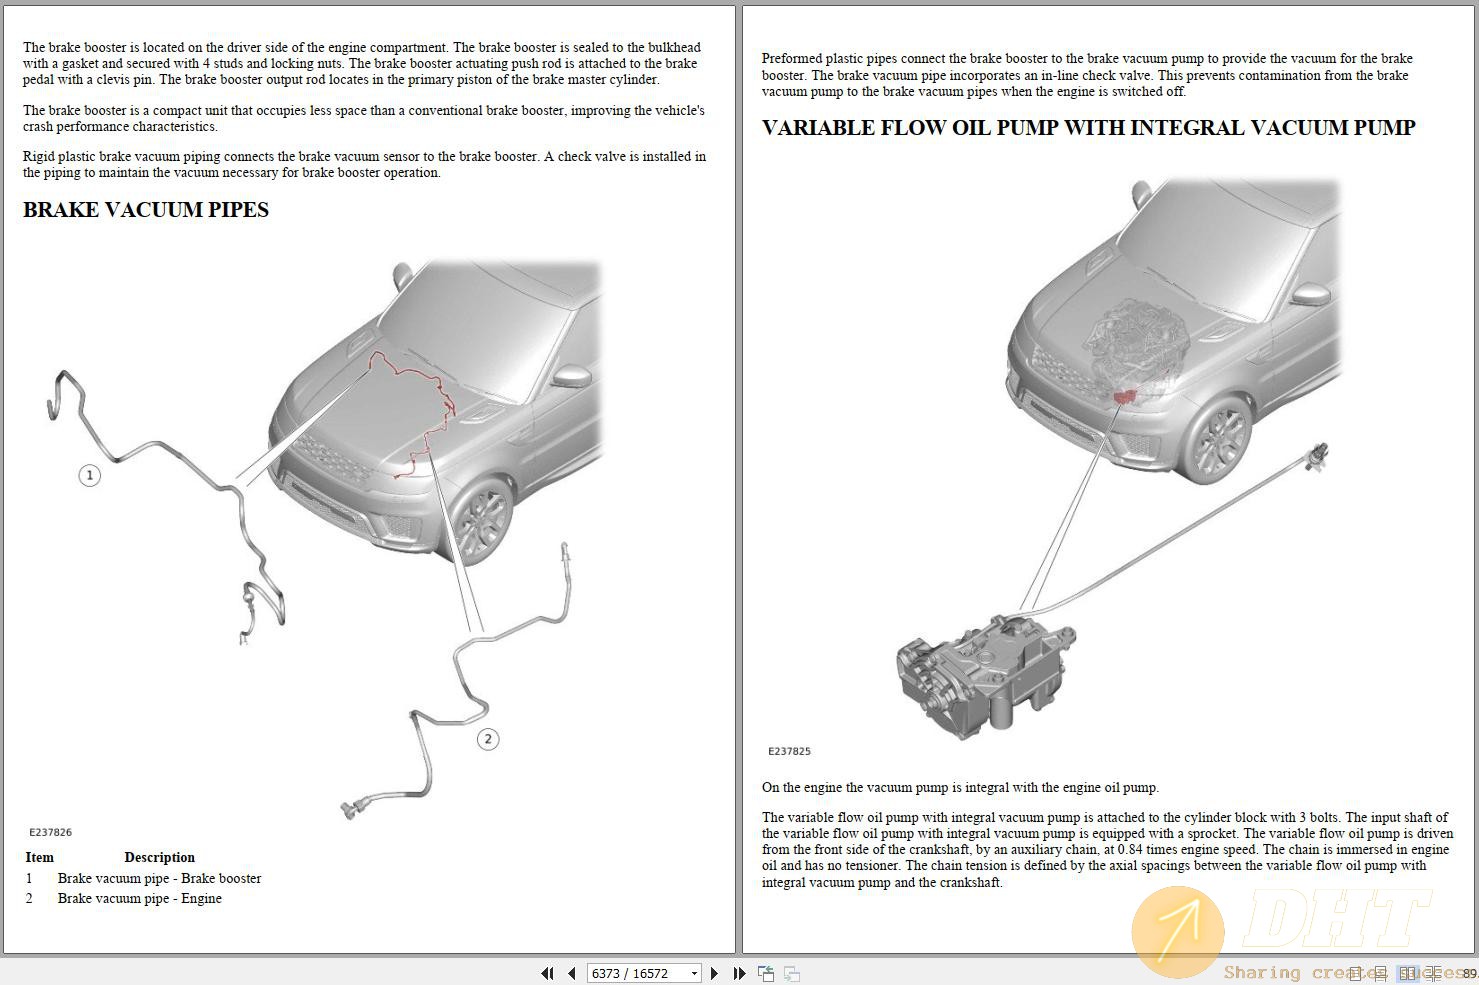This screenshot has height=985, width=1479.
Task: Open the page number dropdown arrow
Action: (694, 973)
